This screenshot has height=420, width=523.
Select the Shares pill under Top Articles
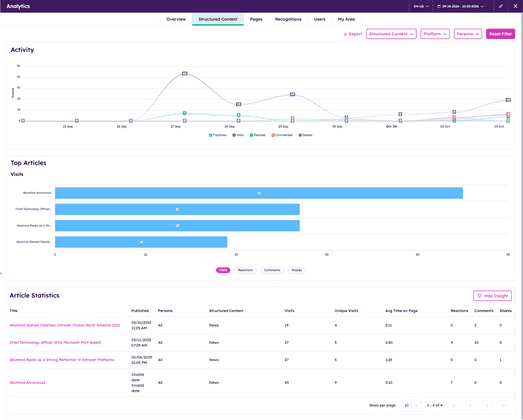[297, 270]
